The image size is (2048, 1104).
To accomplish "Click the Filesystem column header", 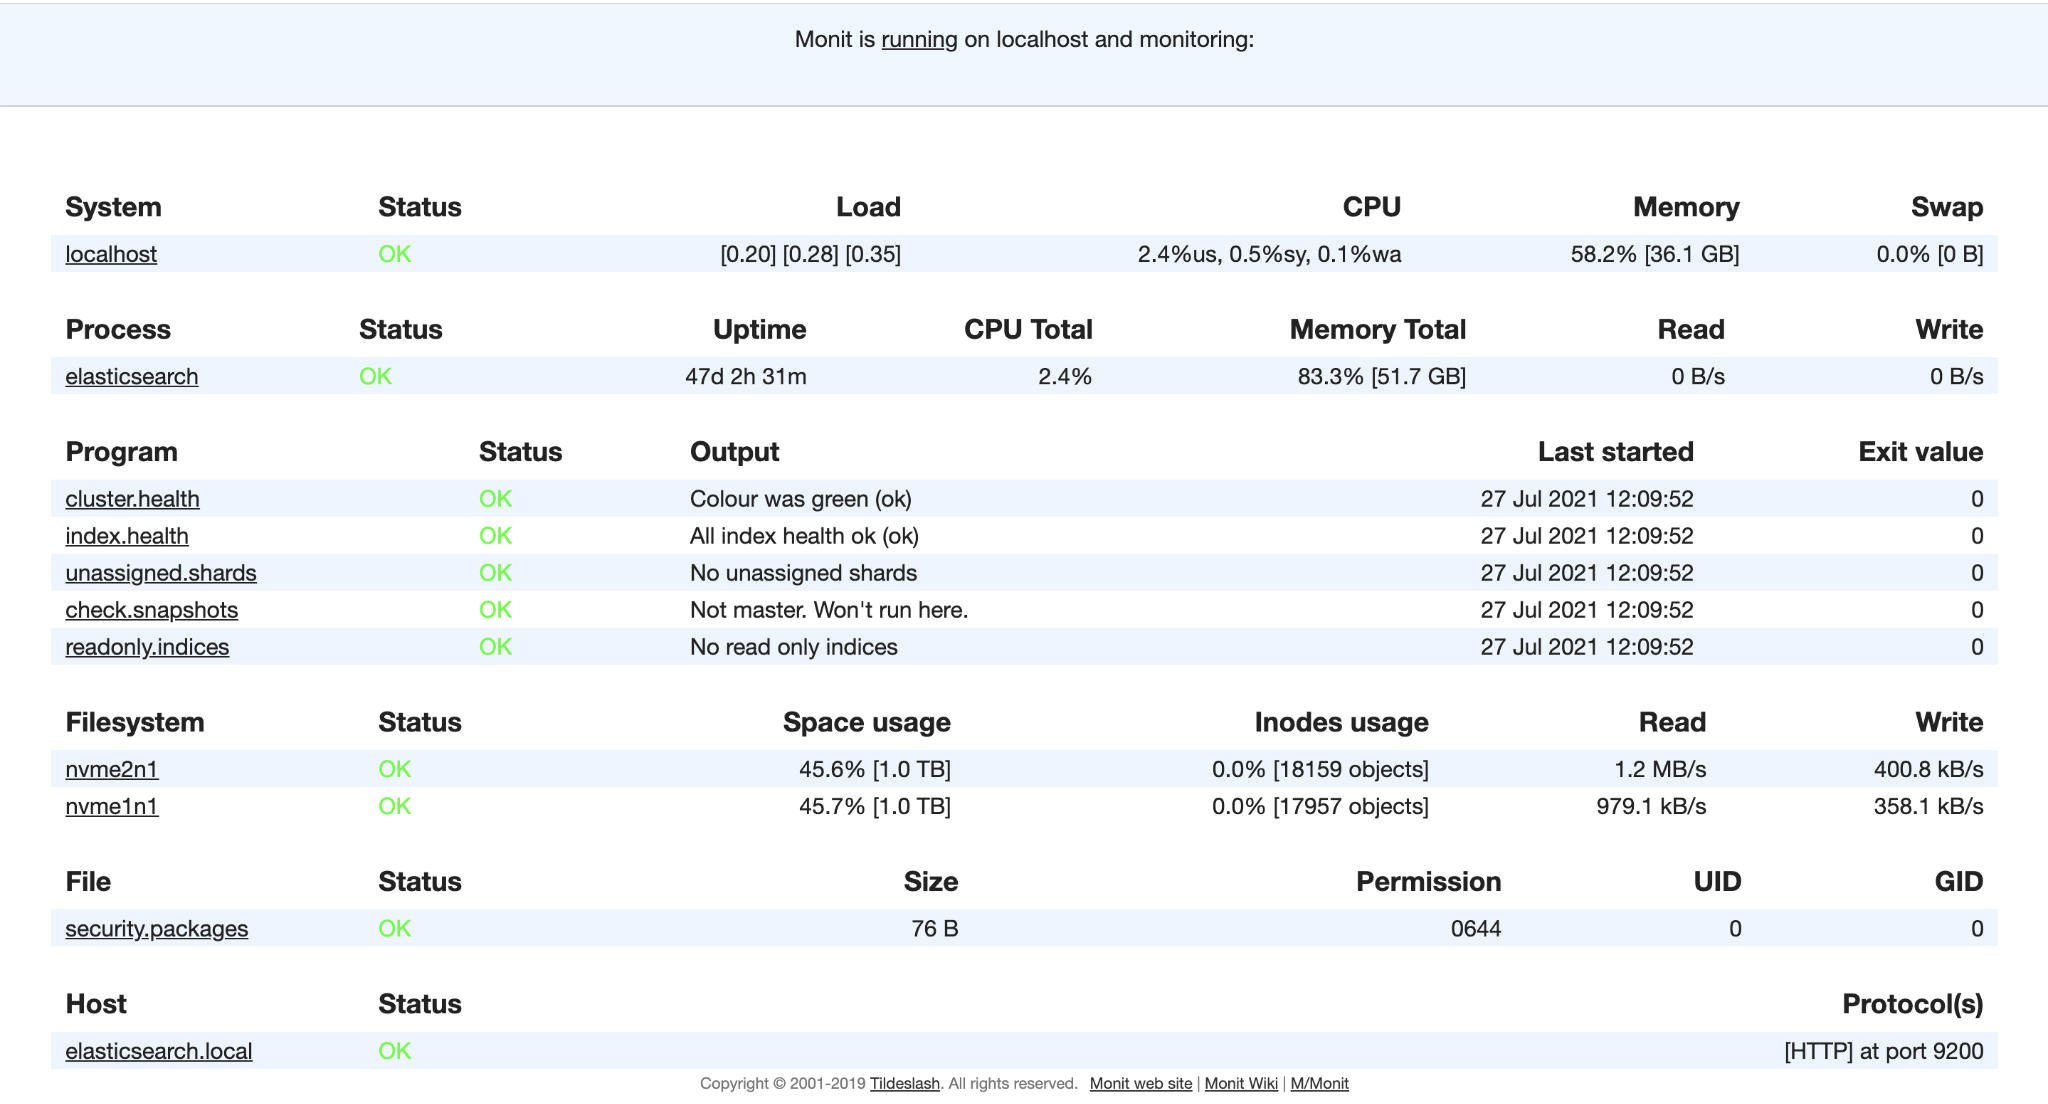I will (134, 722).
